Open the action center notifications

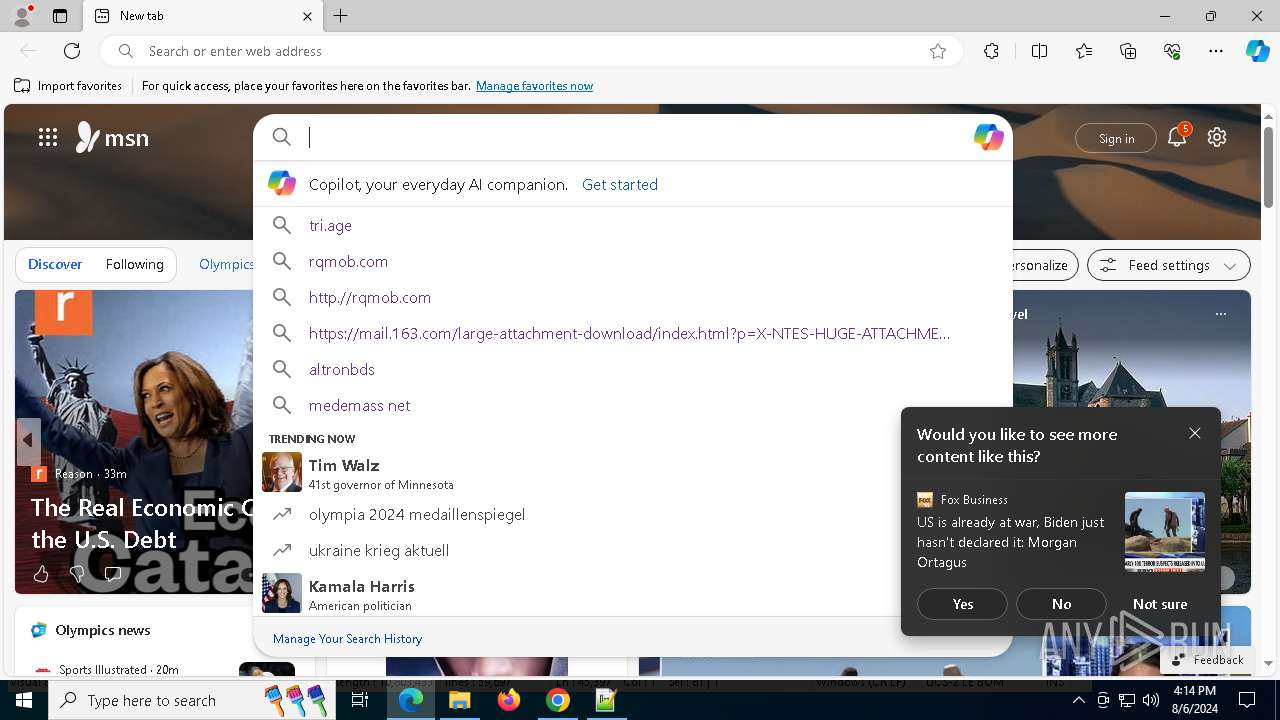coord(1247,700)
